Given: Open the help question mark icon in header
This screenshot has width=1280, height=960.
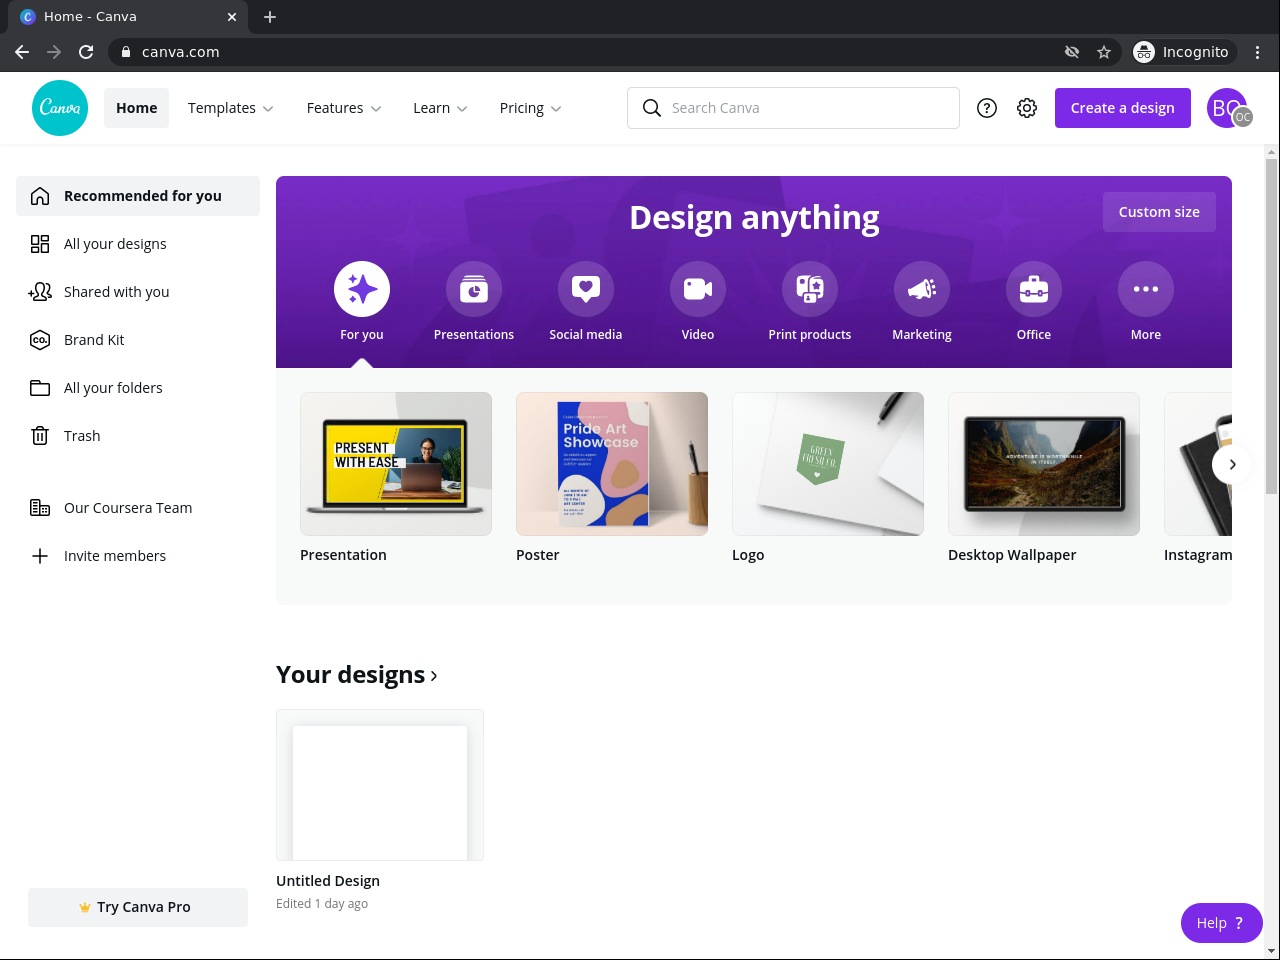Looking at the screenshot, I should [987, 108].
